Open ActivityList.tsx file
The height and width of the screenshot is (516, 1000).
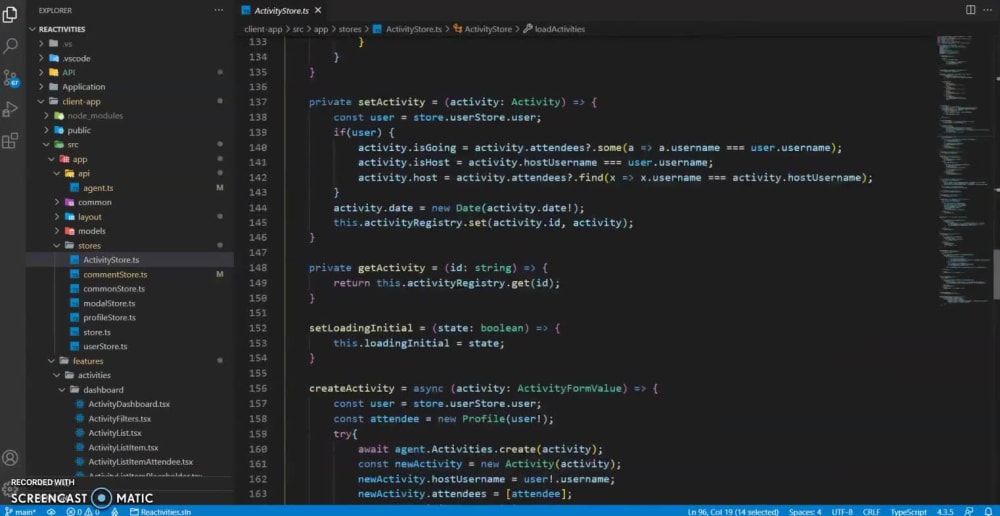130,432
